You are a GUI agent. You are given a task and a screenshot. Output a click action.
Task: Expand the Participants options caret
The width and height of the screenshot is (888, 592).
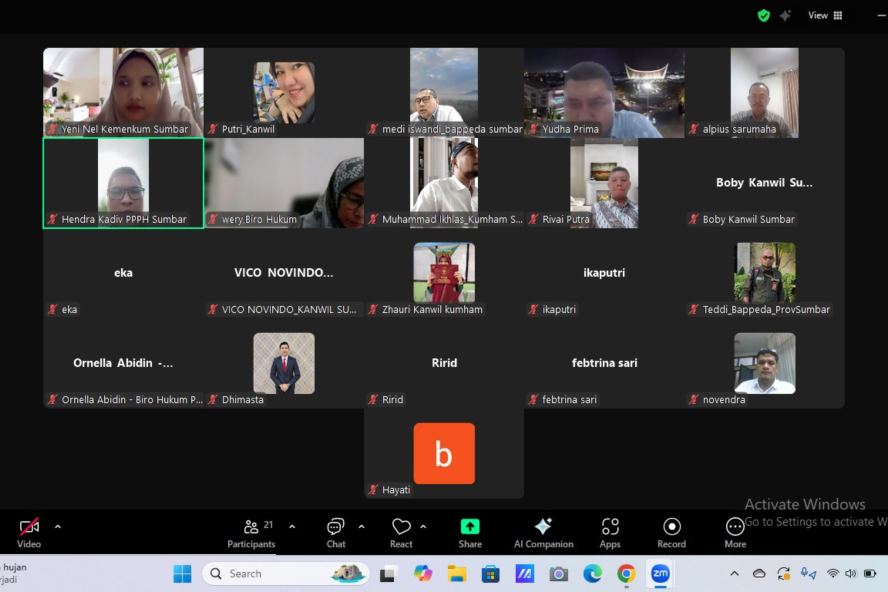tap(292, 527)
